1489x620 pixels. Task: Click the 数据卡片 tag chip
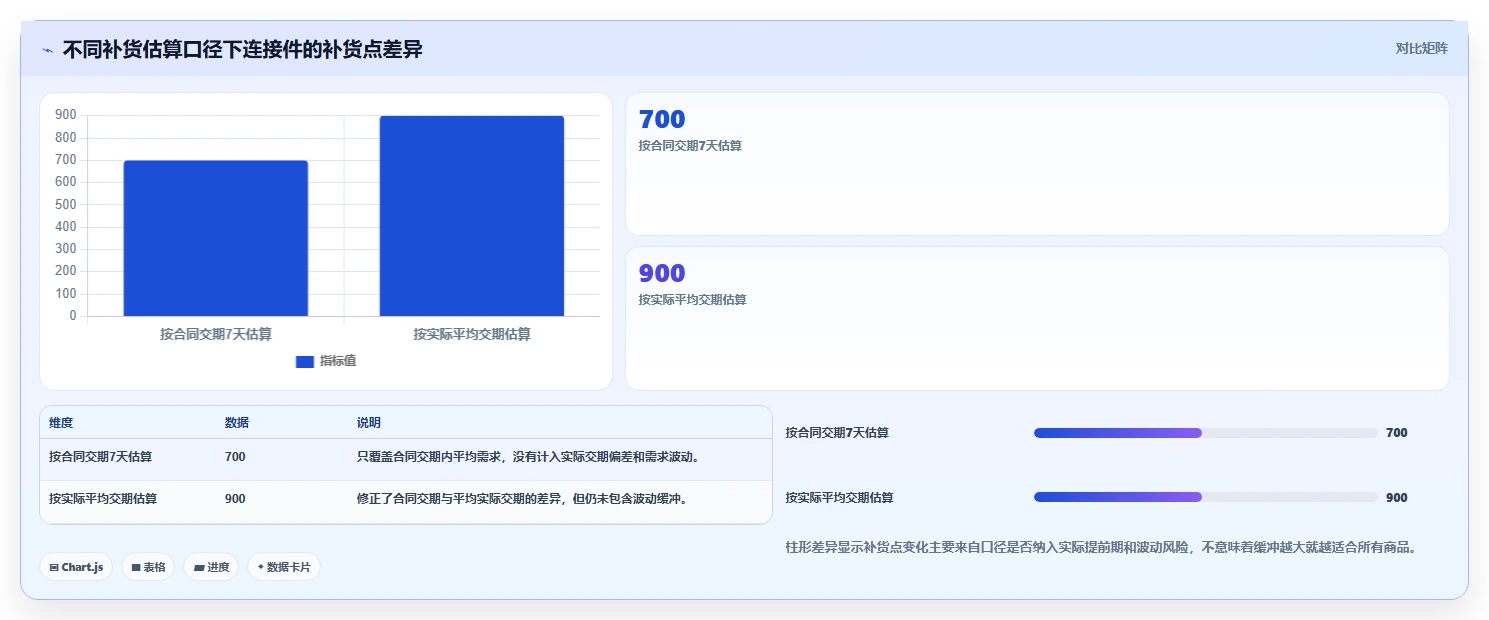tap(284, 567)
